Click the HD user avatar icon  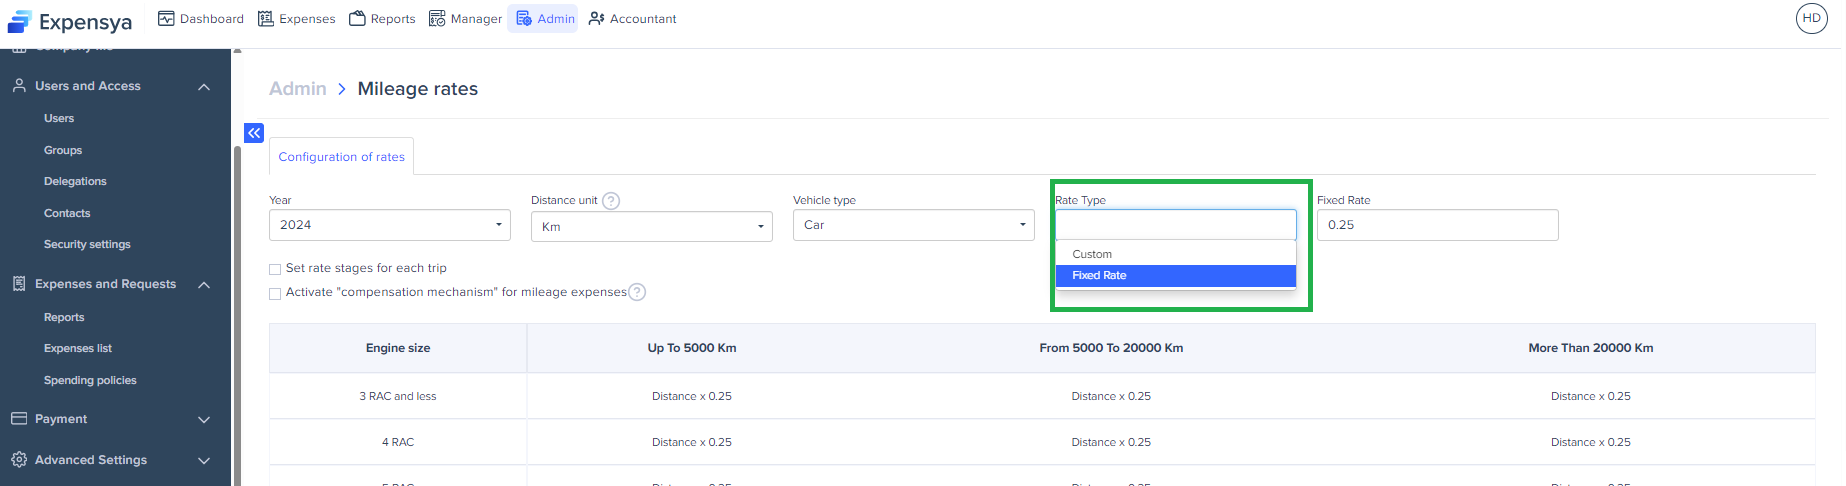(1811, 18)
